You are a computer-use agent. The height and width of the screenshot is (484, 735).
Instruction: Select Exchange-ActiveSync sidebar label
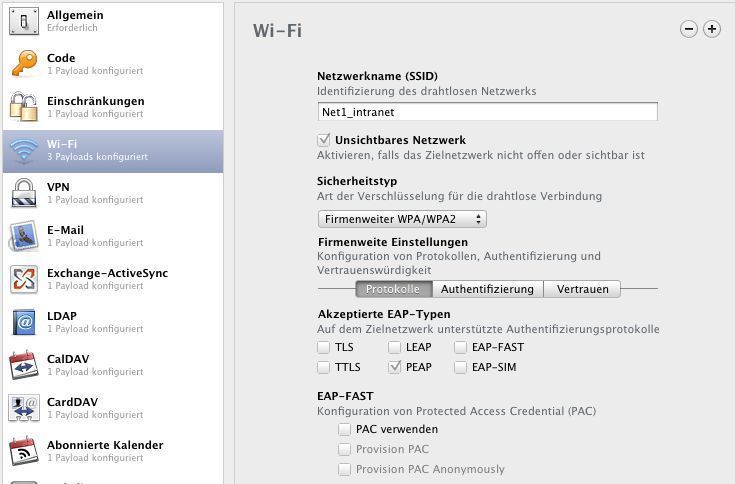click(x=107, y=273)
